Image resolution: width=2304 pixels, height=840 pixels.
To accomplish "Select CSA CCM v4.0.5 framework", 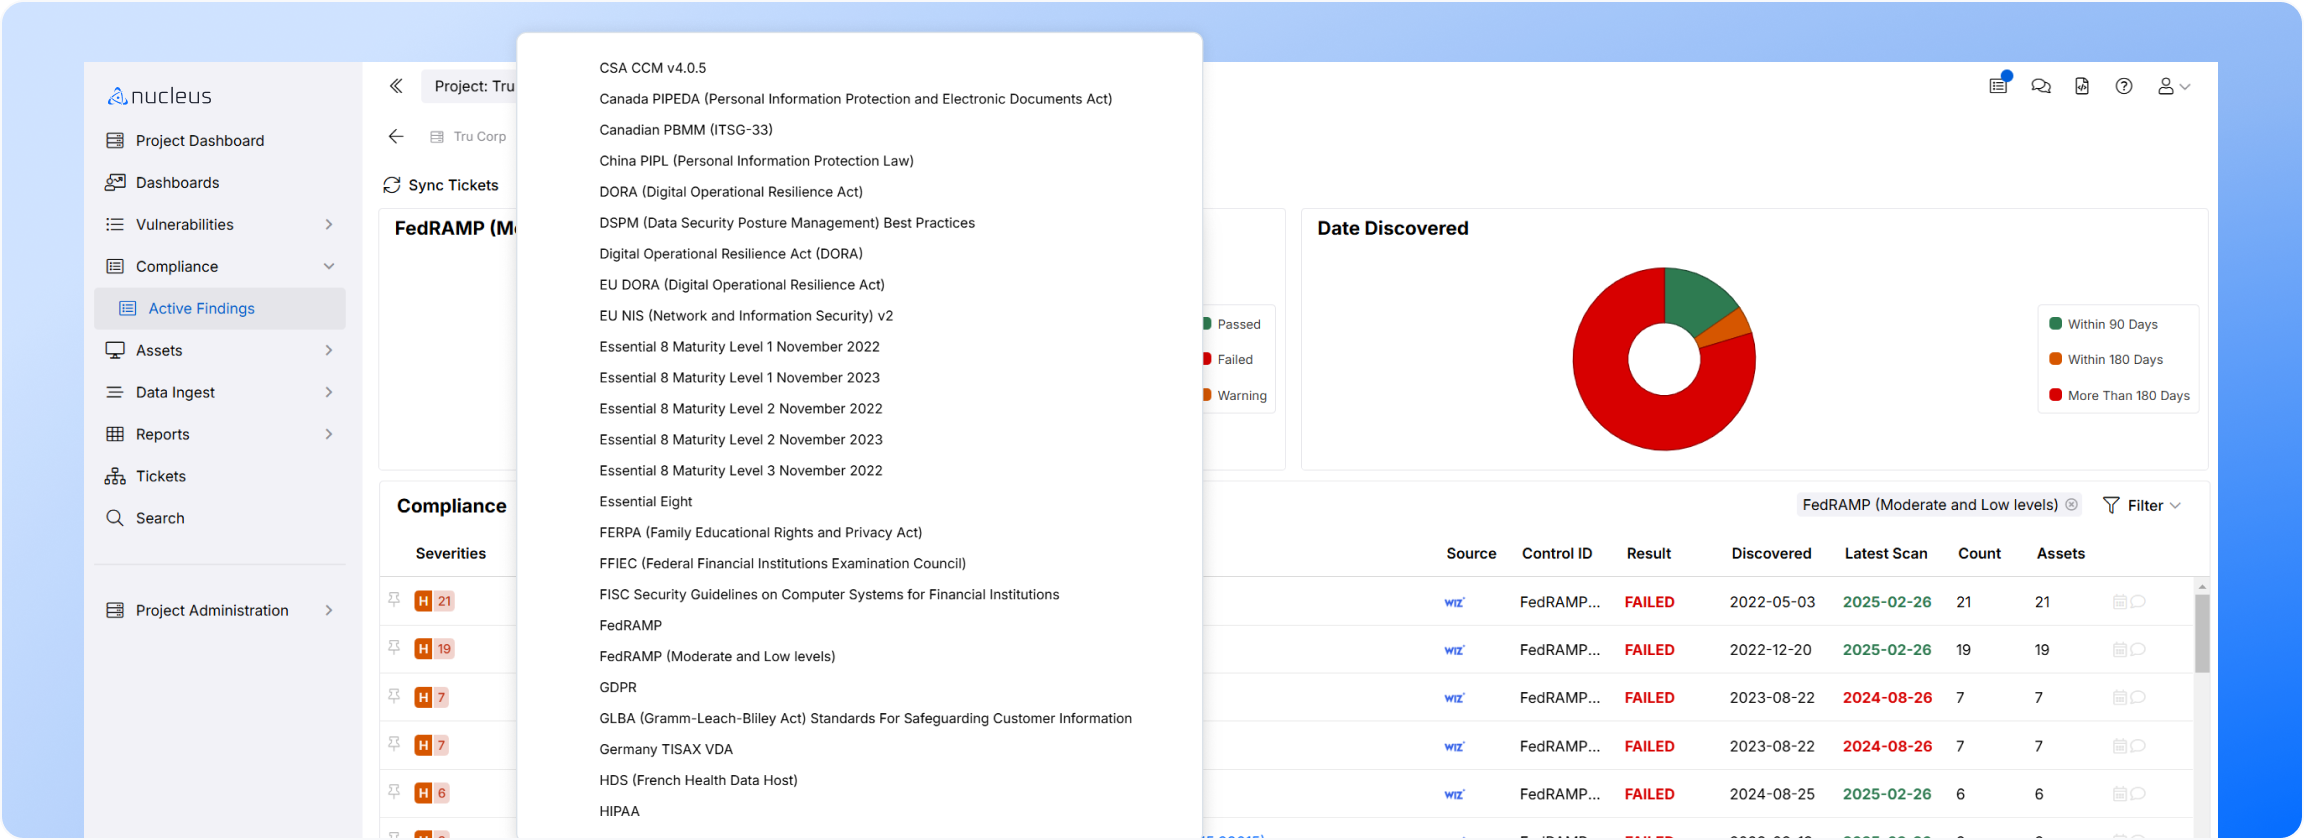I will (x=653, y=68).
